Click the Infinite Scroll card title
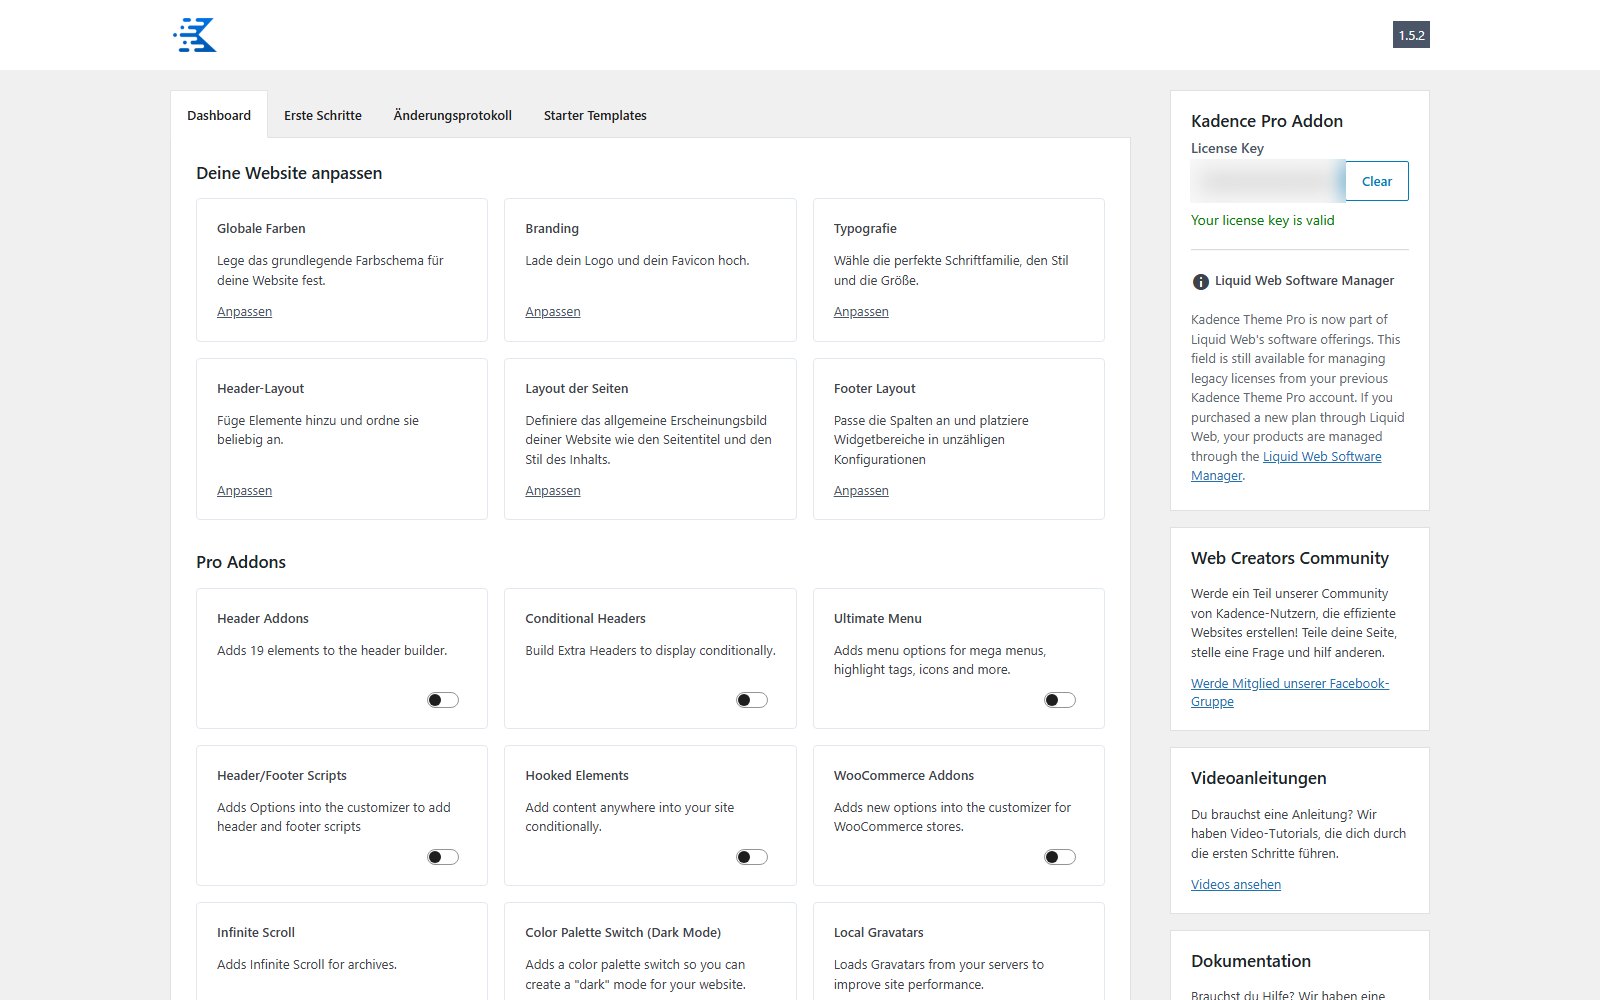This screenshot has width=1600, height=1000. click(256, 933)
